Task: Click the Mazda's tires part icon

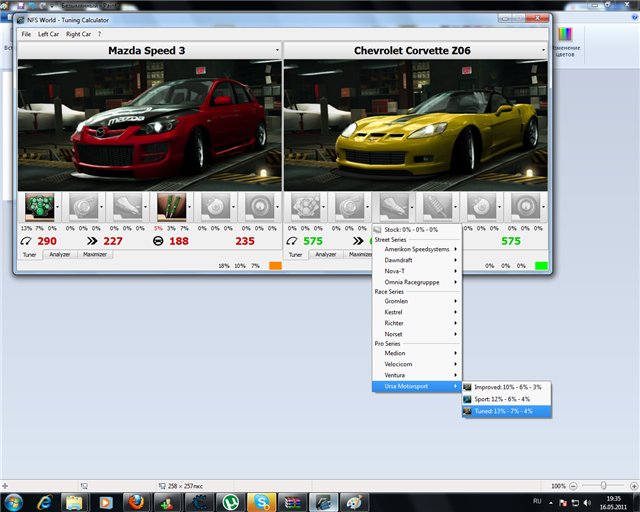Action: (x=260, y=207)
